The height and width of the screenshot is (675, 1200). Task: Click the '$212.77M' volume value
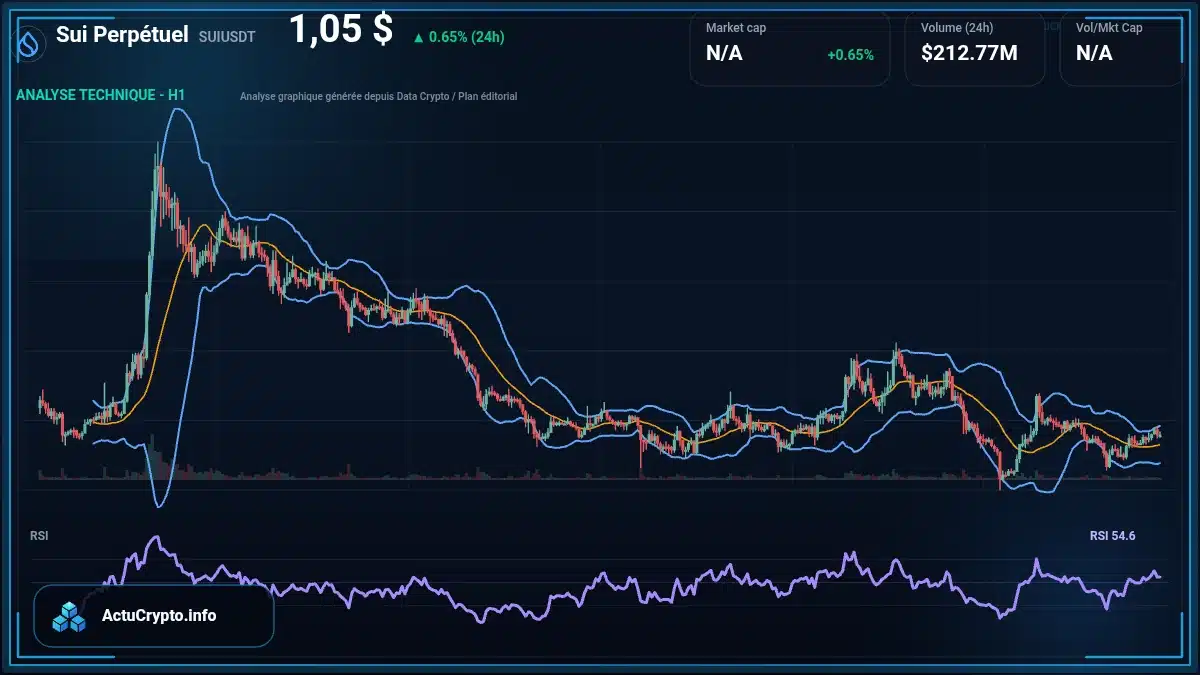pos(969,54)
